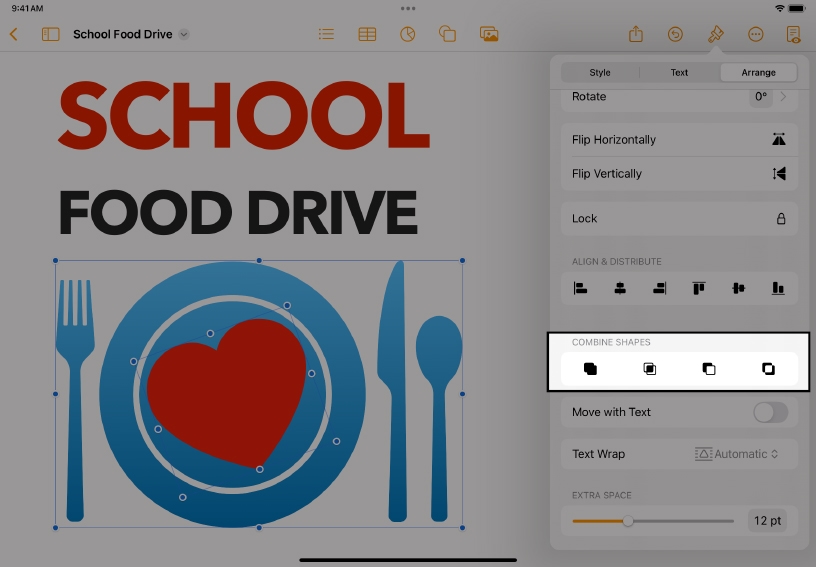Tap the Undo button
Image resolution: width=816 pixels, height=567 pixels.
pyautogui.click(x=675, y=34)
